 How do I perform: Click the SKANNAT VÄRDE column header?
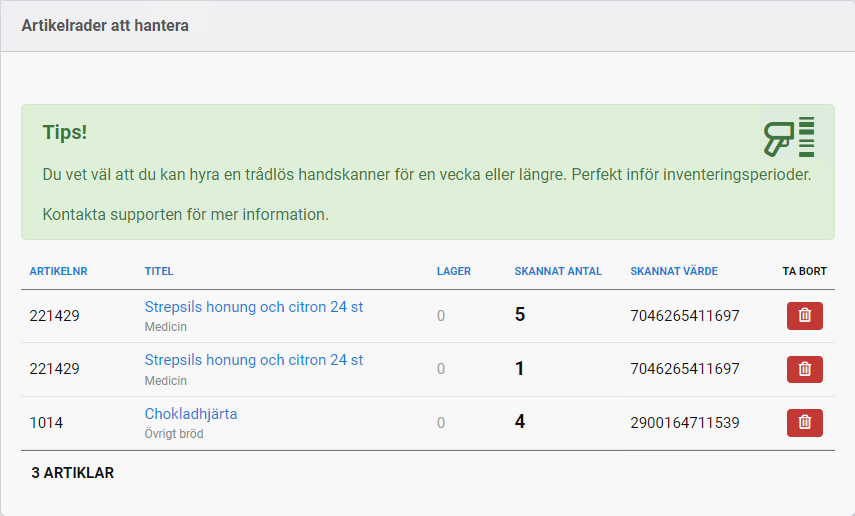(x=673, y=271)
